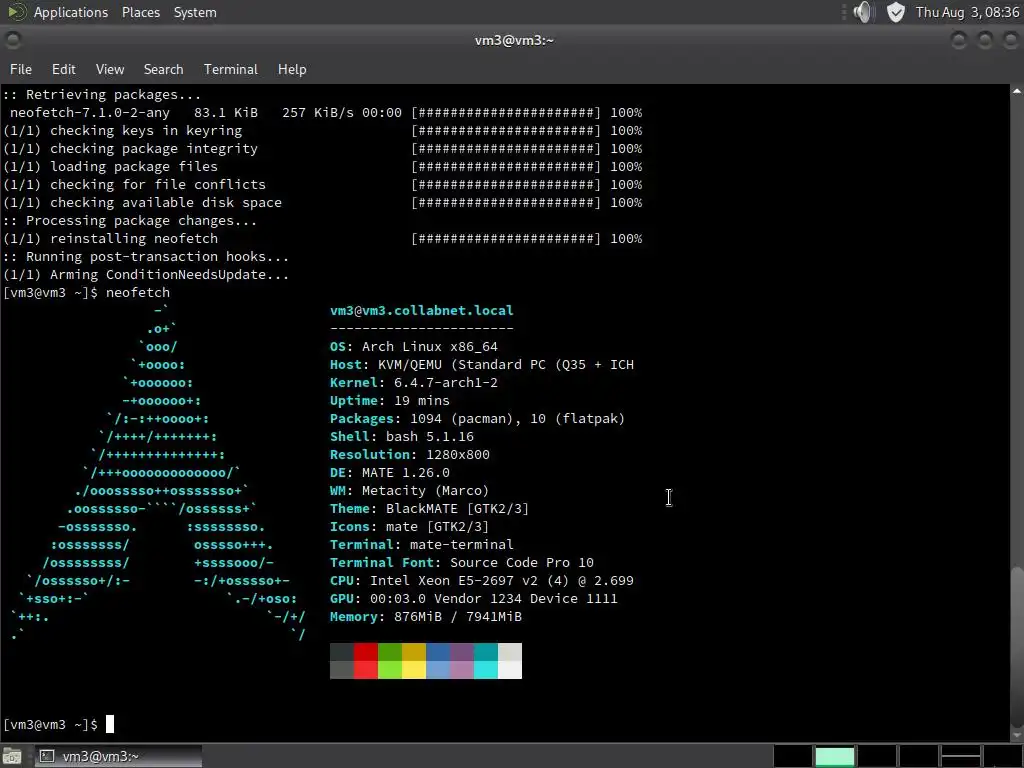Click the "Icons: mate [GTK2/3]" line
The height and width of the screenshot is (768, 1024).
[409, 526]
